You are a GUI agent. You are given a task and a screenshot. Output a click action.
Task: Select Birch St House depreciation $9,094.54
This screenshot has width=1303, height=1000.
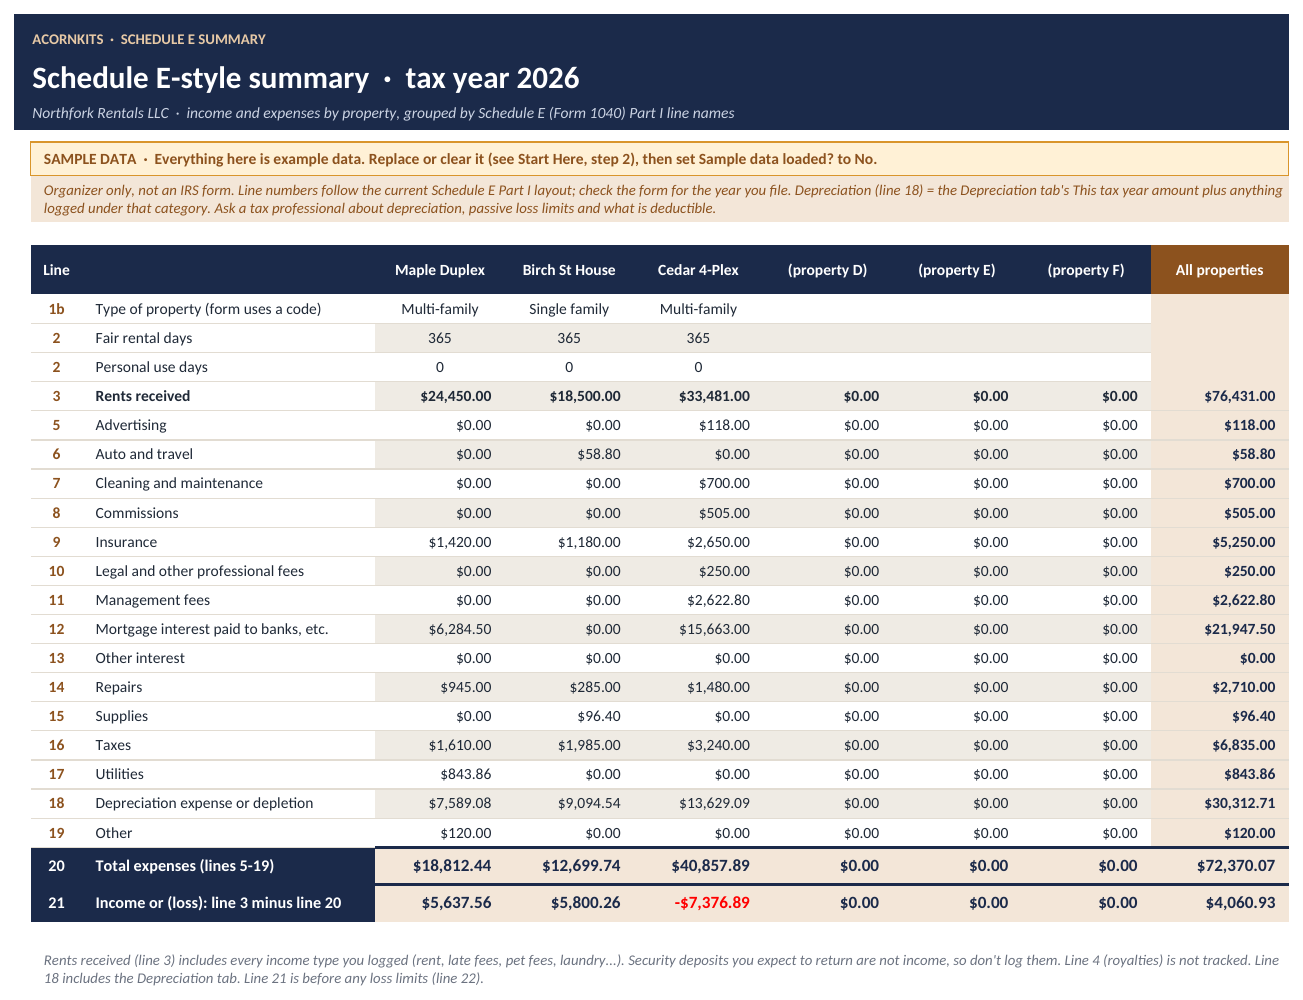click(569, 803)
